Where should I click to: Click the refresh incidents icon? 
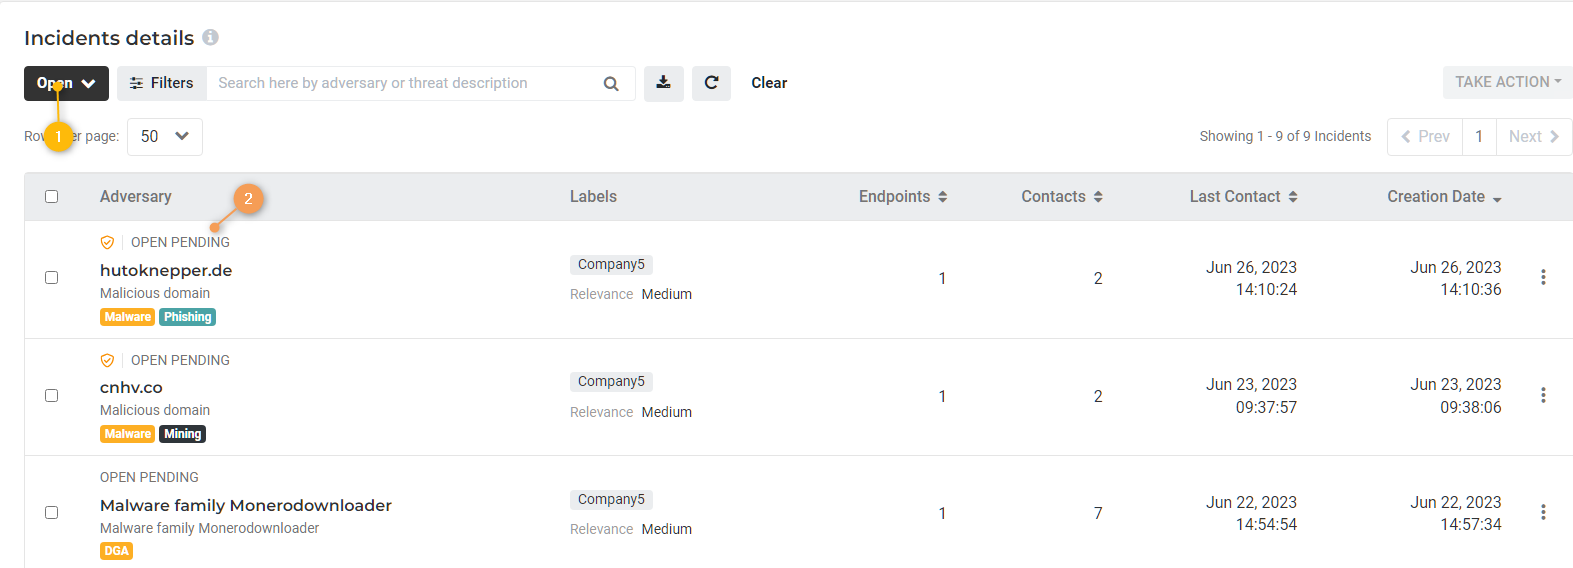pyautogui.click(x=711, y=83)
